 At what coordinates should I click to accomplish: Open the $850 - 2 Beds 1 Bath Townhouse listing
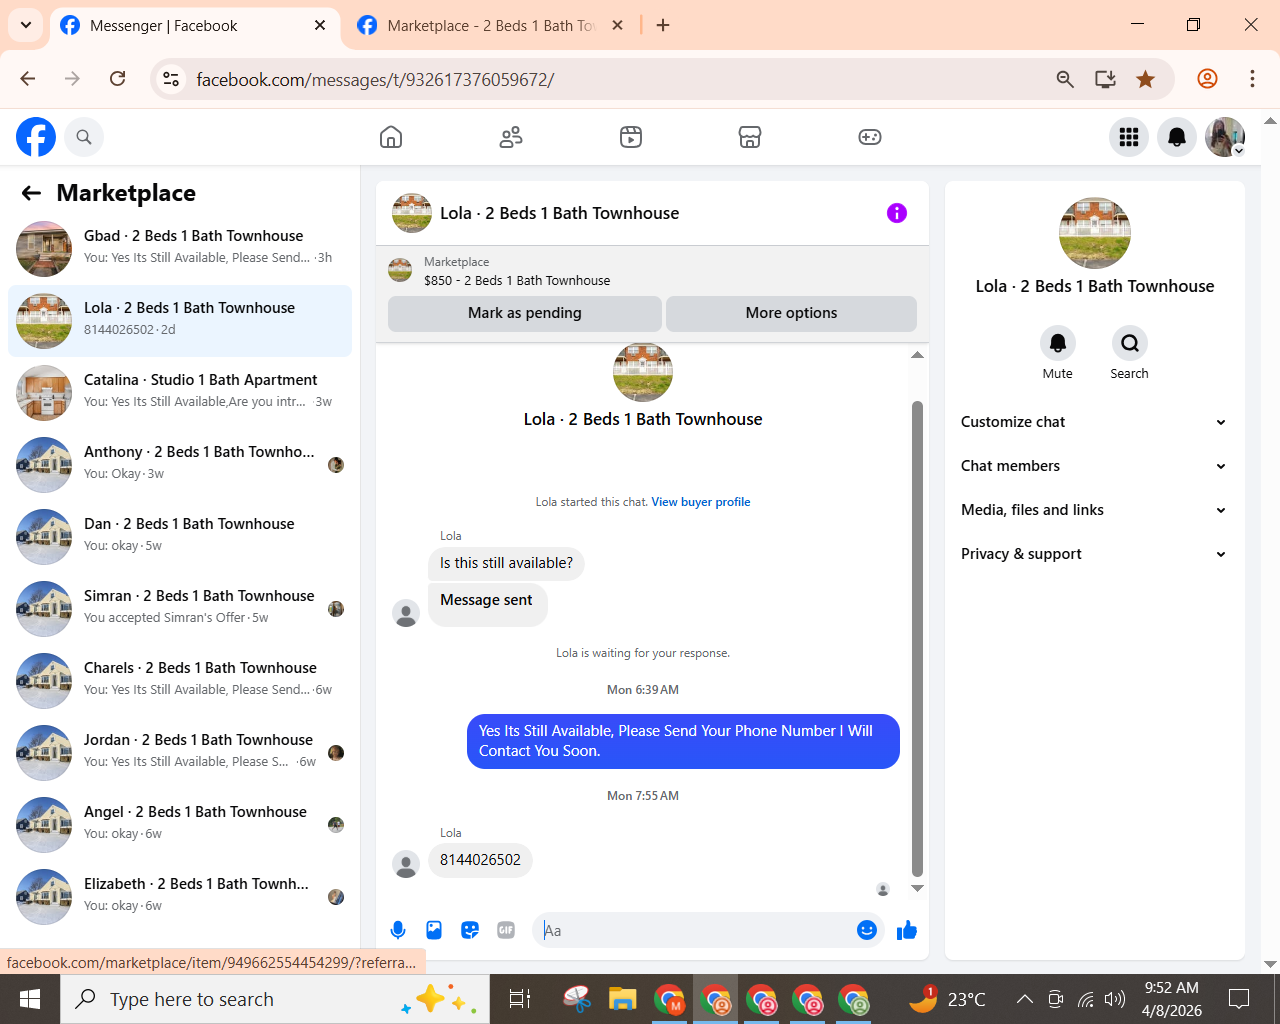tap(517, 281)
